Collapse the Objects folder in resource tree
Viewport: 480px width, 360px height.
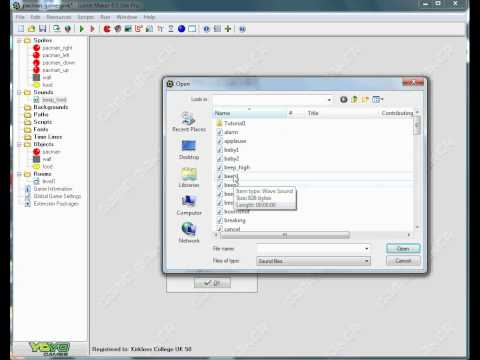click(x=19, y=144)
